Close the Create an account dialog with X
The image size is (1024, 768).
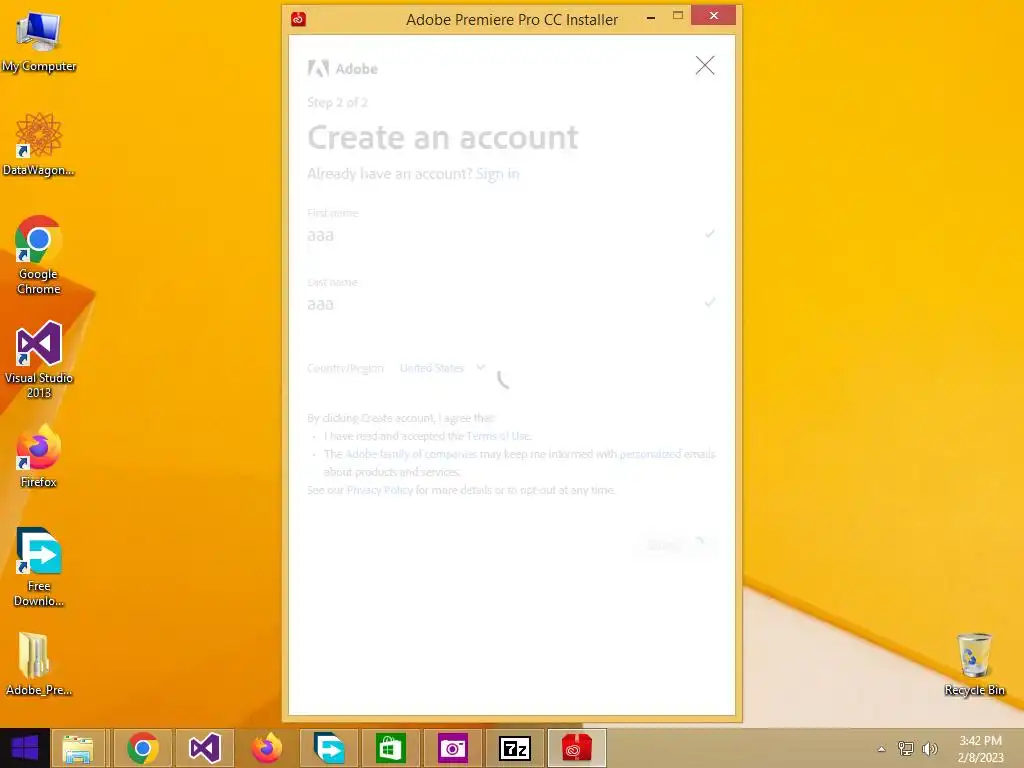tap(705, 65)
